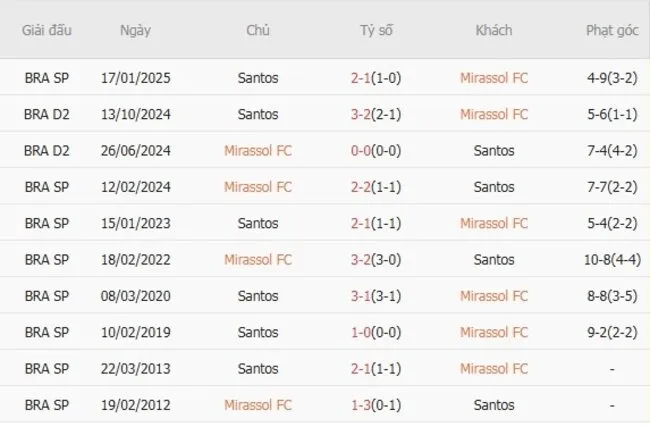The height and width of the screenshot is (427, 650).
Task: Click Santos home team on 15/01/2023
Action: 258,223
